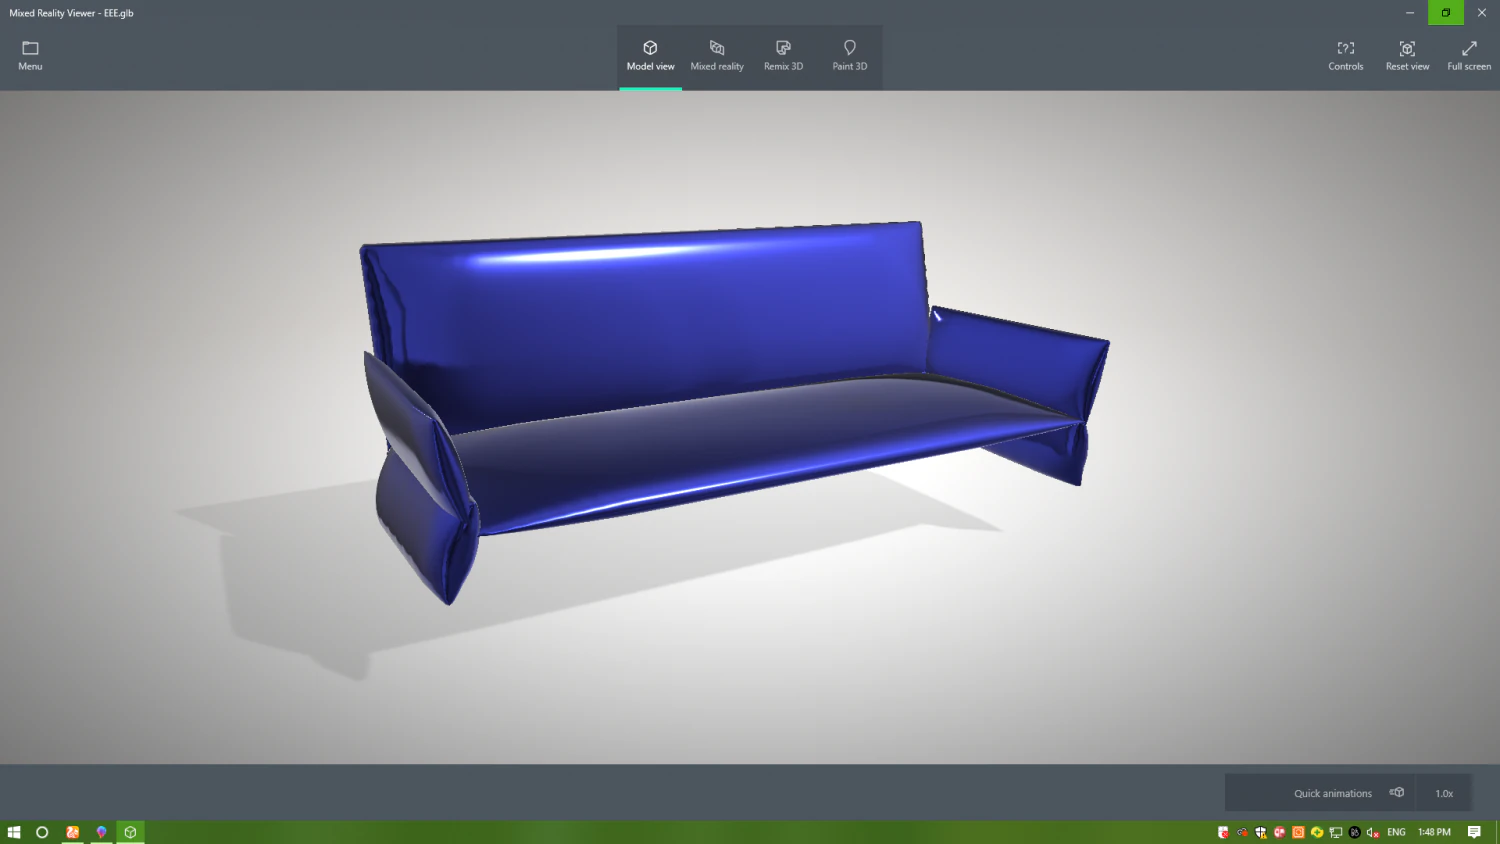Click the Quick animations cube icon
The width and height of the screenshot is (1500, 844).
point(1396,792)
